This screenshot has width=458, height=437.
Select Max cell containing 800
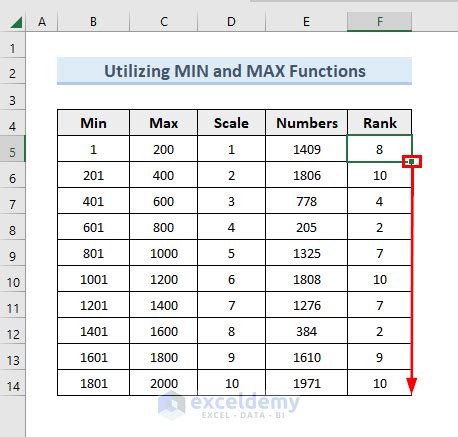click(x=164, y=227)
